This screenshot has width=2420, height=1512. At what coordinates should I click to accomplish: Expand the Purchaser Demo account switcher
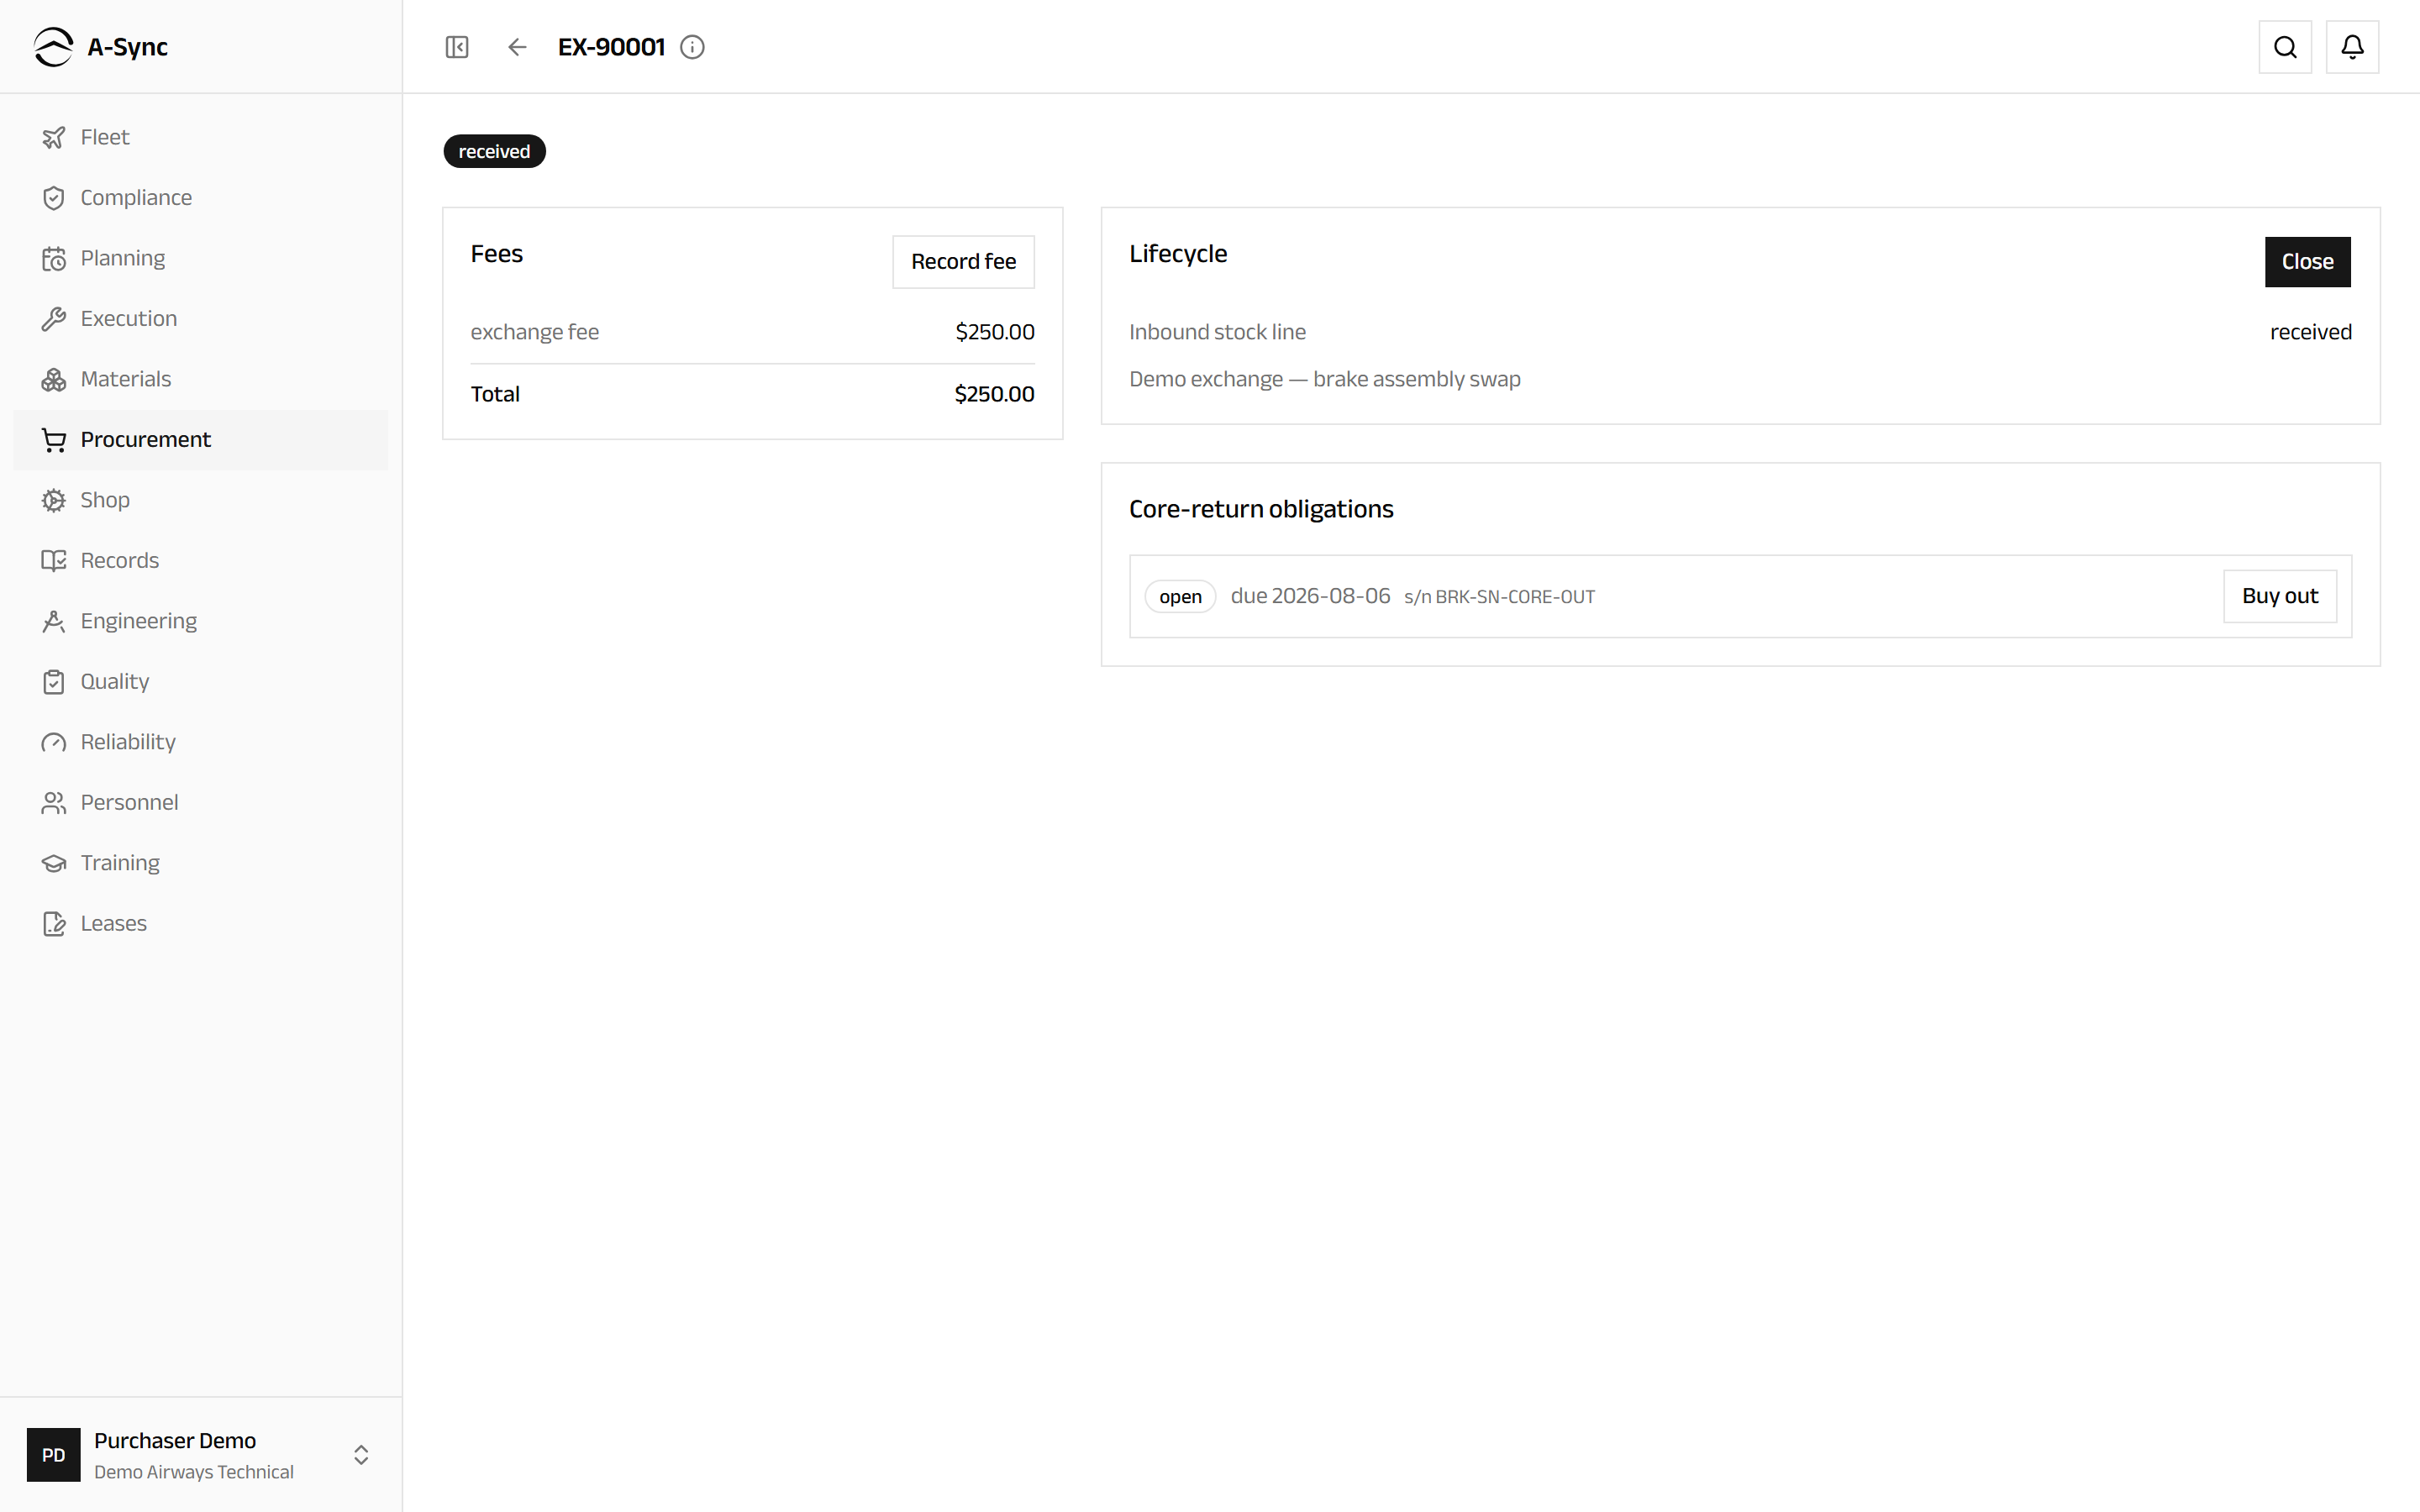361,1455
